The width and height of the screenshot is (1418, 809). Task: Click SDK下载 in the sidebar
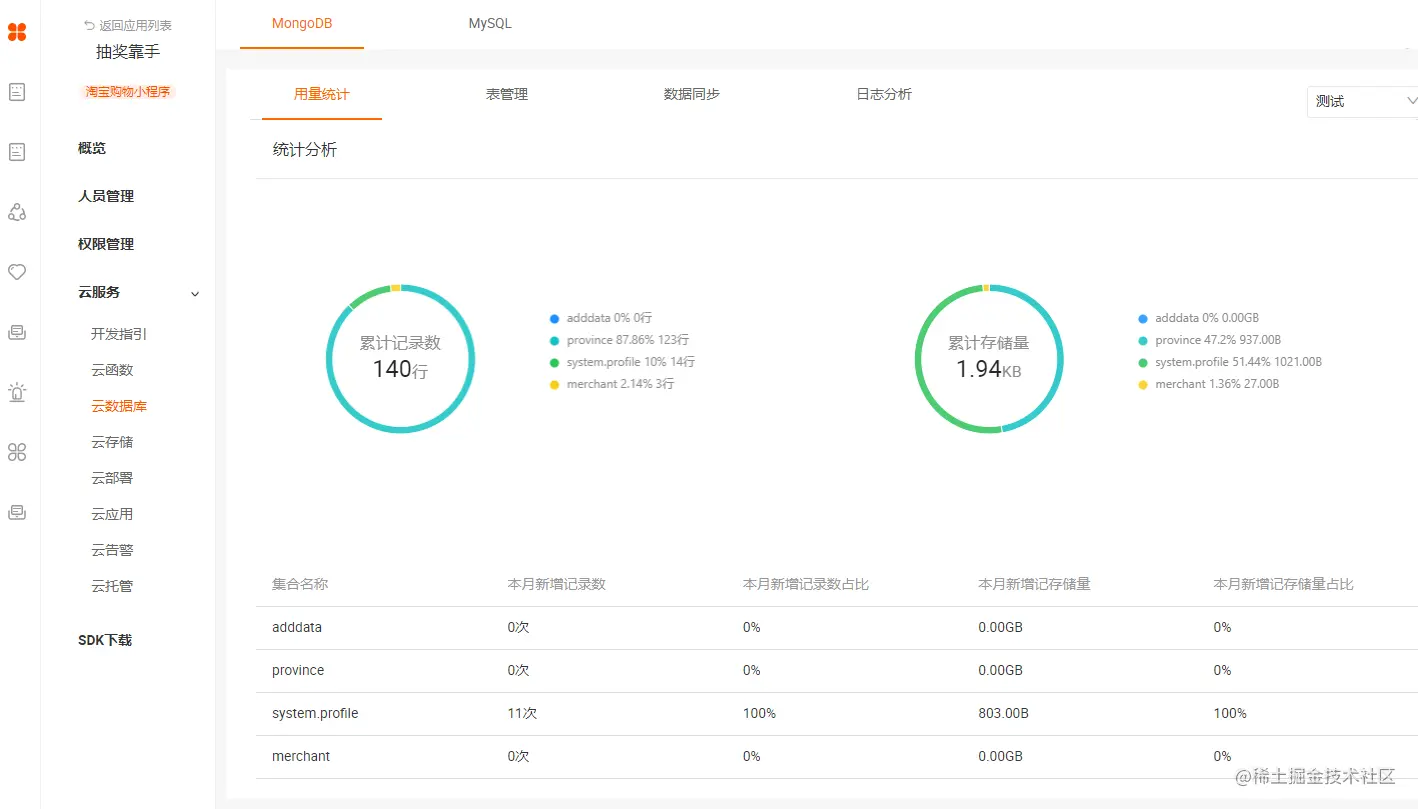[x=105, y=640]
